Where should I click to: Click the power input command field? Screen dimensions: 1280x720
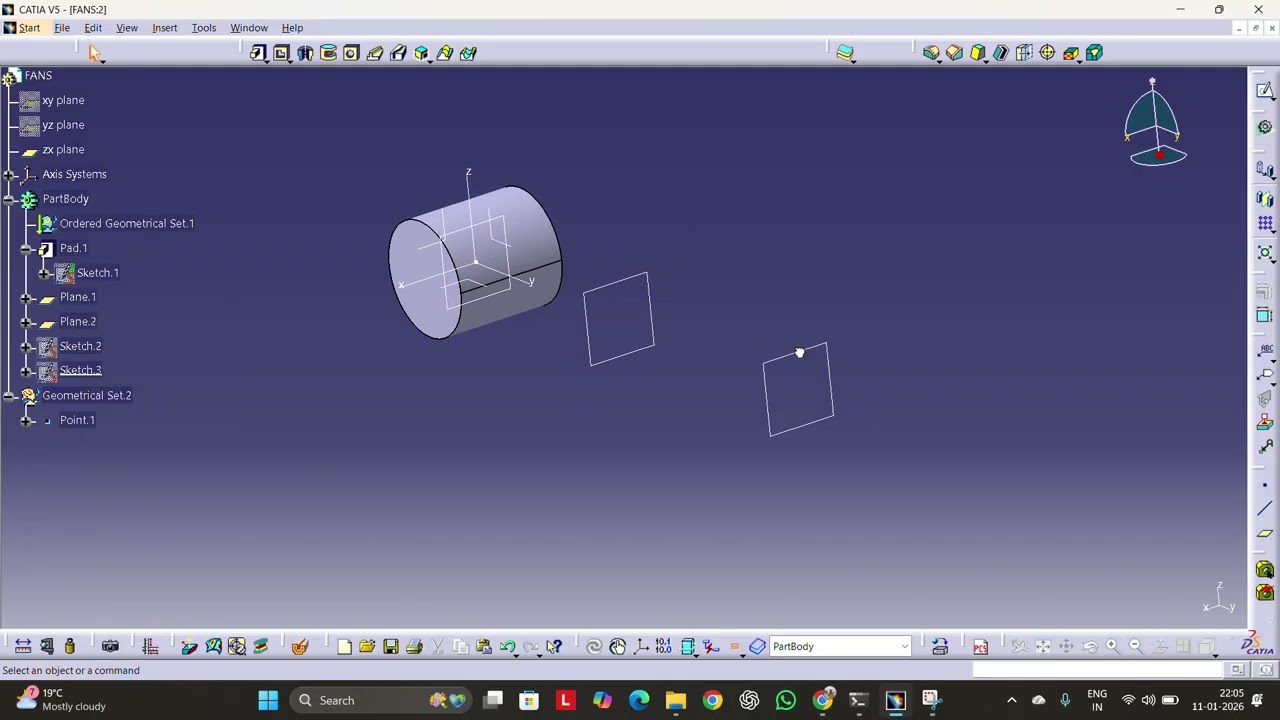coord(1100,670)
